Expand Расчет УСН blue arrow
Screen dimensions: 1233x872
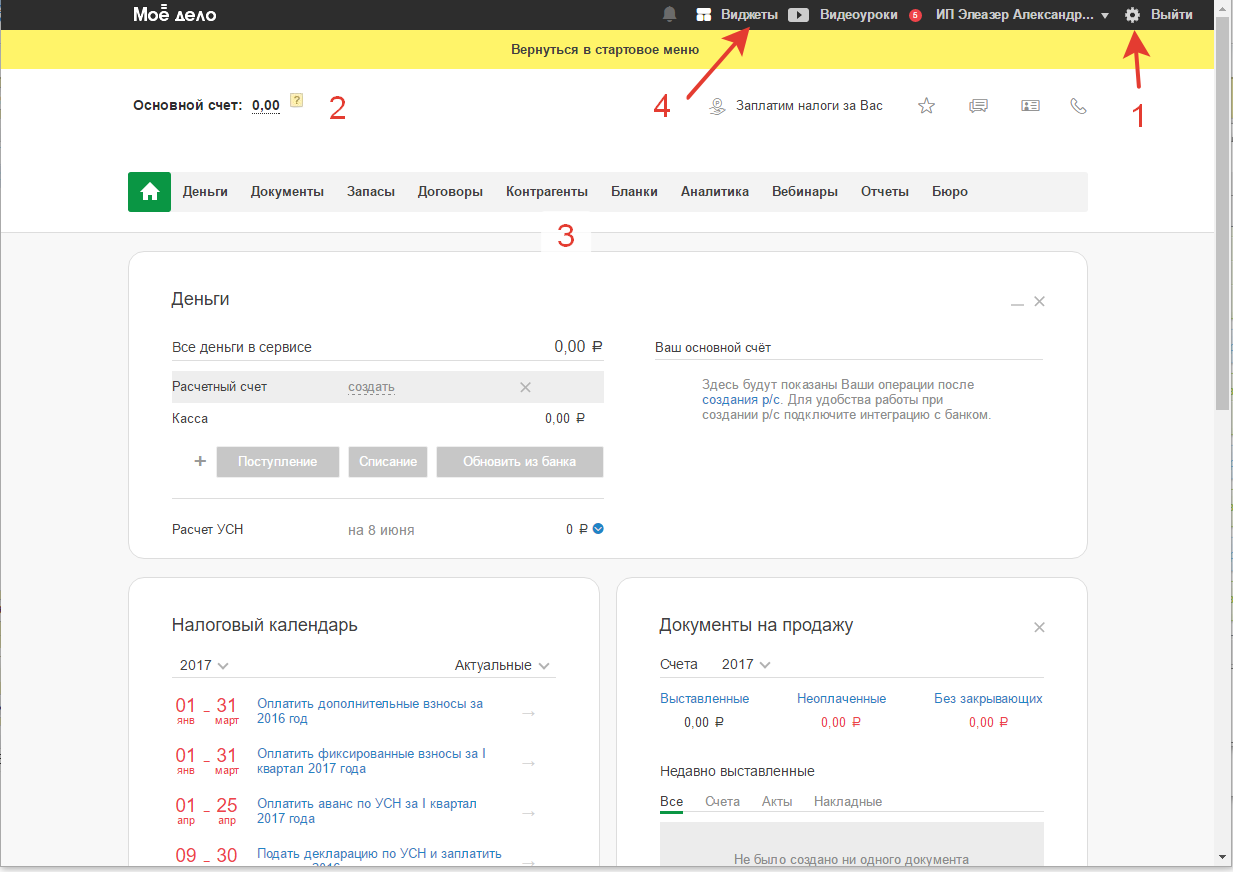click(x=598, y=529)
